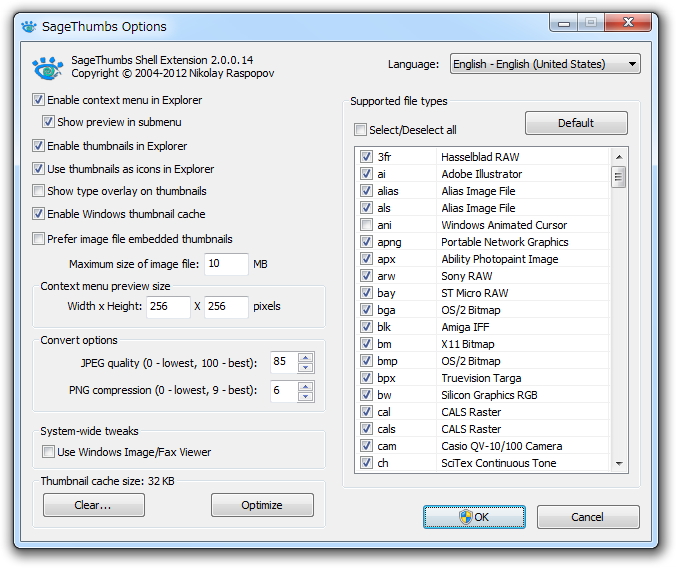Uncheck the bw Silicon Graphics RGB type

(x=366, y=395)
